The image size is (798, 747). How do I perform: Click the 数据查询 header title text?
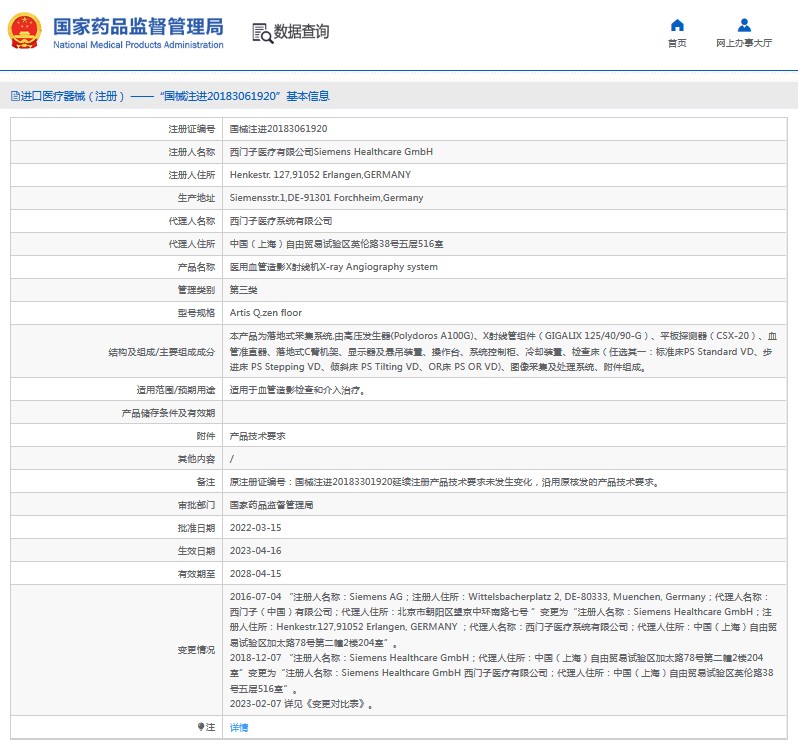[301, 32]
